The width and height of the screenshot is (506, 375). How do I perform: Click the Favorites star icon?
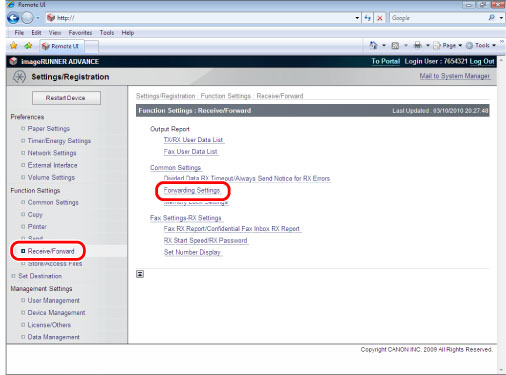[x=13, y=46]
